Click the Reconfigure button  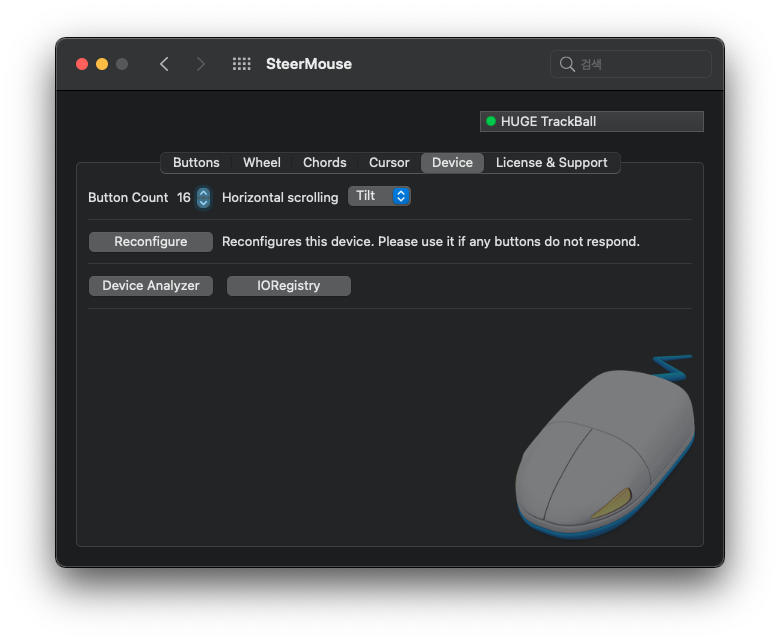coord(151,242)
